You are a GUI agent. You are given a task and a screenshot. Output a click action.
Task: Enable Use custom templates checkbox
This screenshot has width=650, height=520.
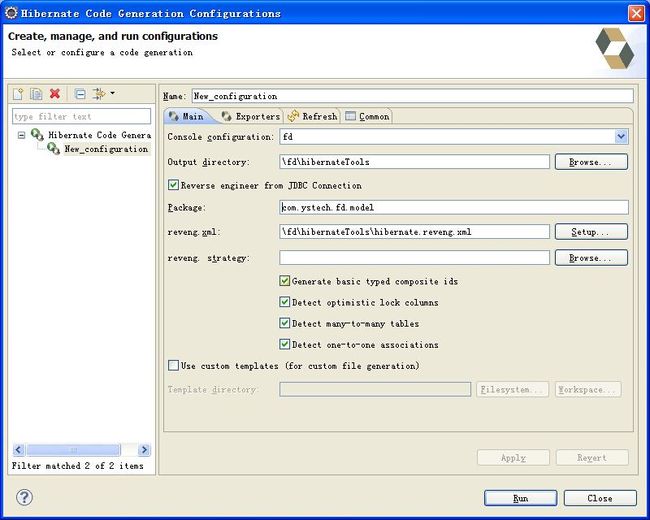[173, 365]
